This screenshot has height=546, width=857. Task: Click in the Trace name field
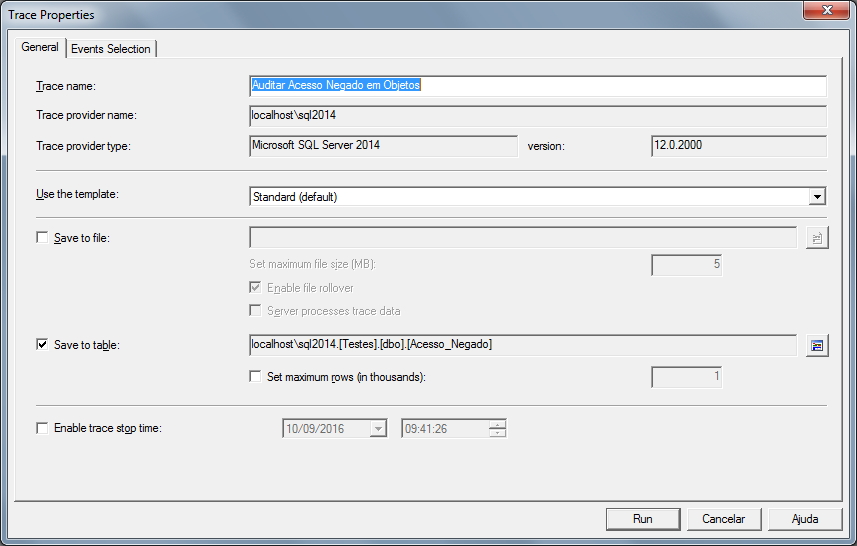pos(538,85)
